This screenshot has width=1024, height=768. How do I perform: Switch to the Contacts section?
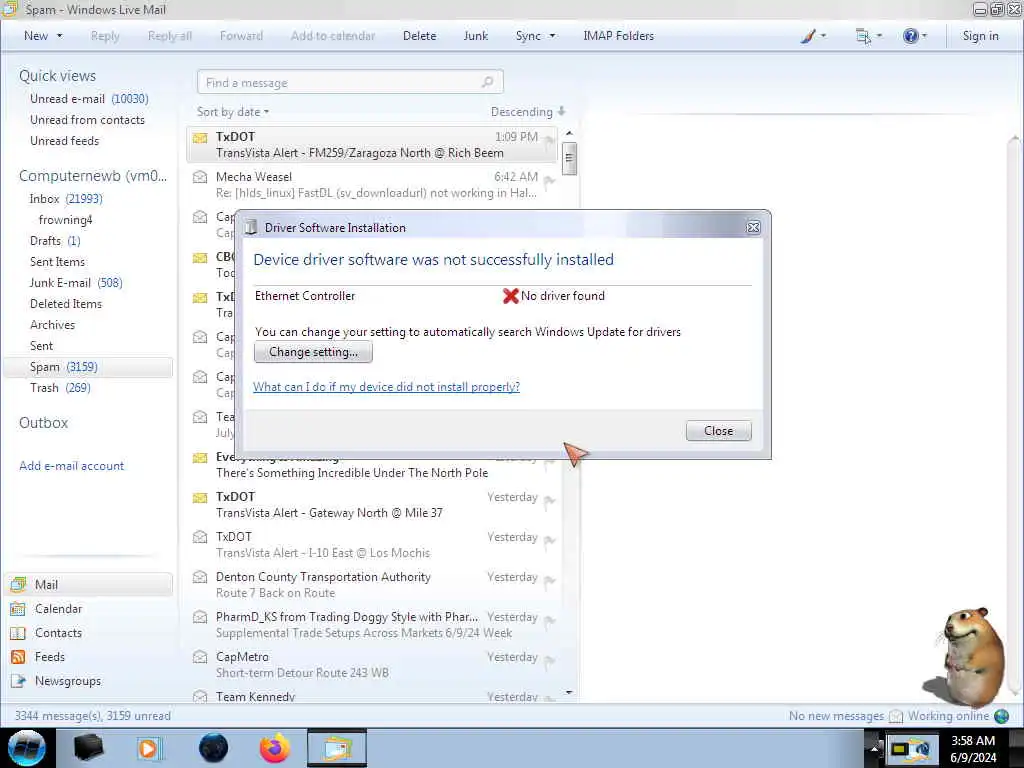58,633
